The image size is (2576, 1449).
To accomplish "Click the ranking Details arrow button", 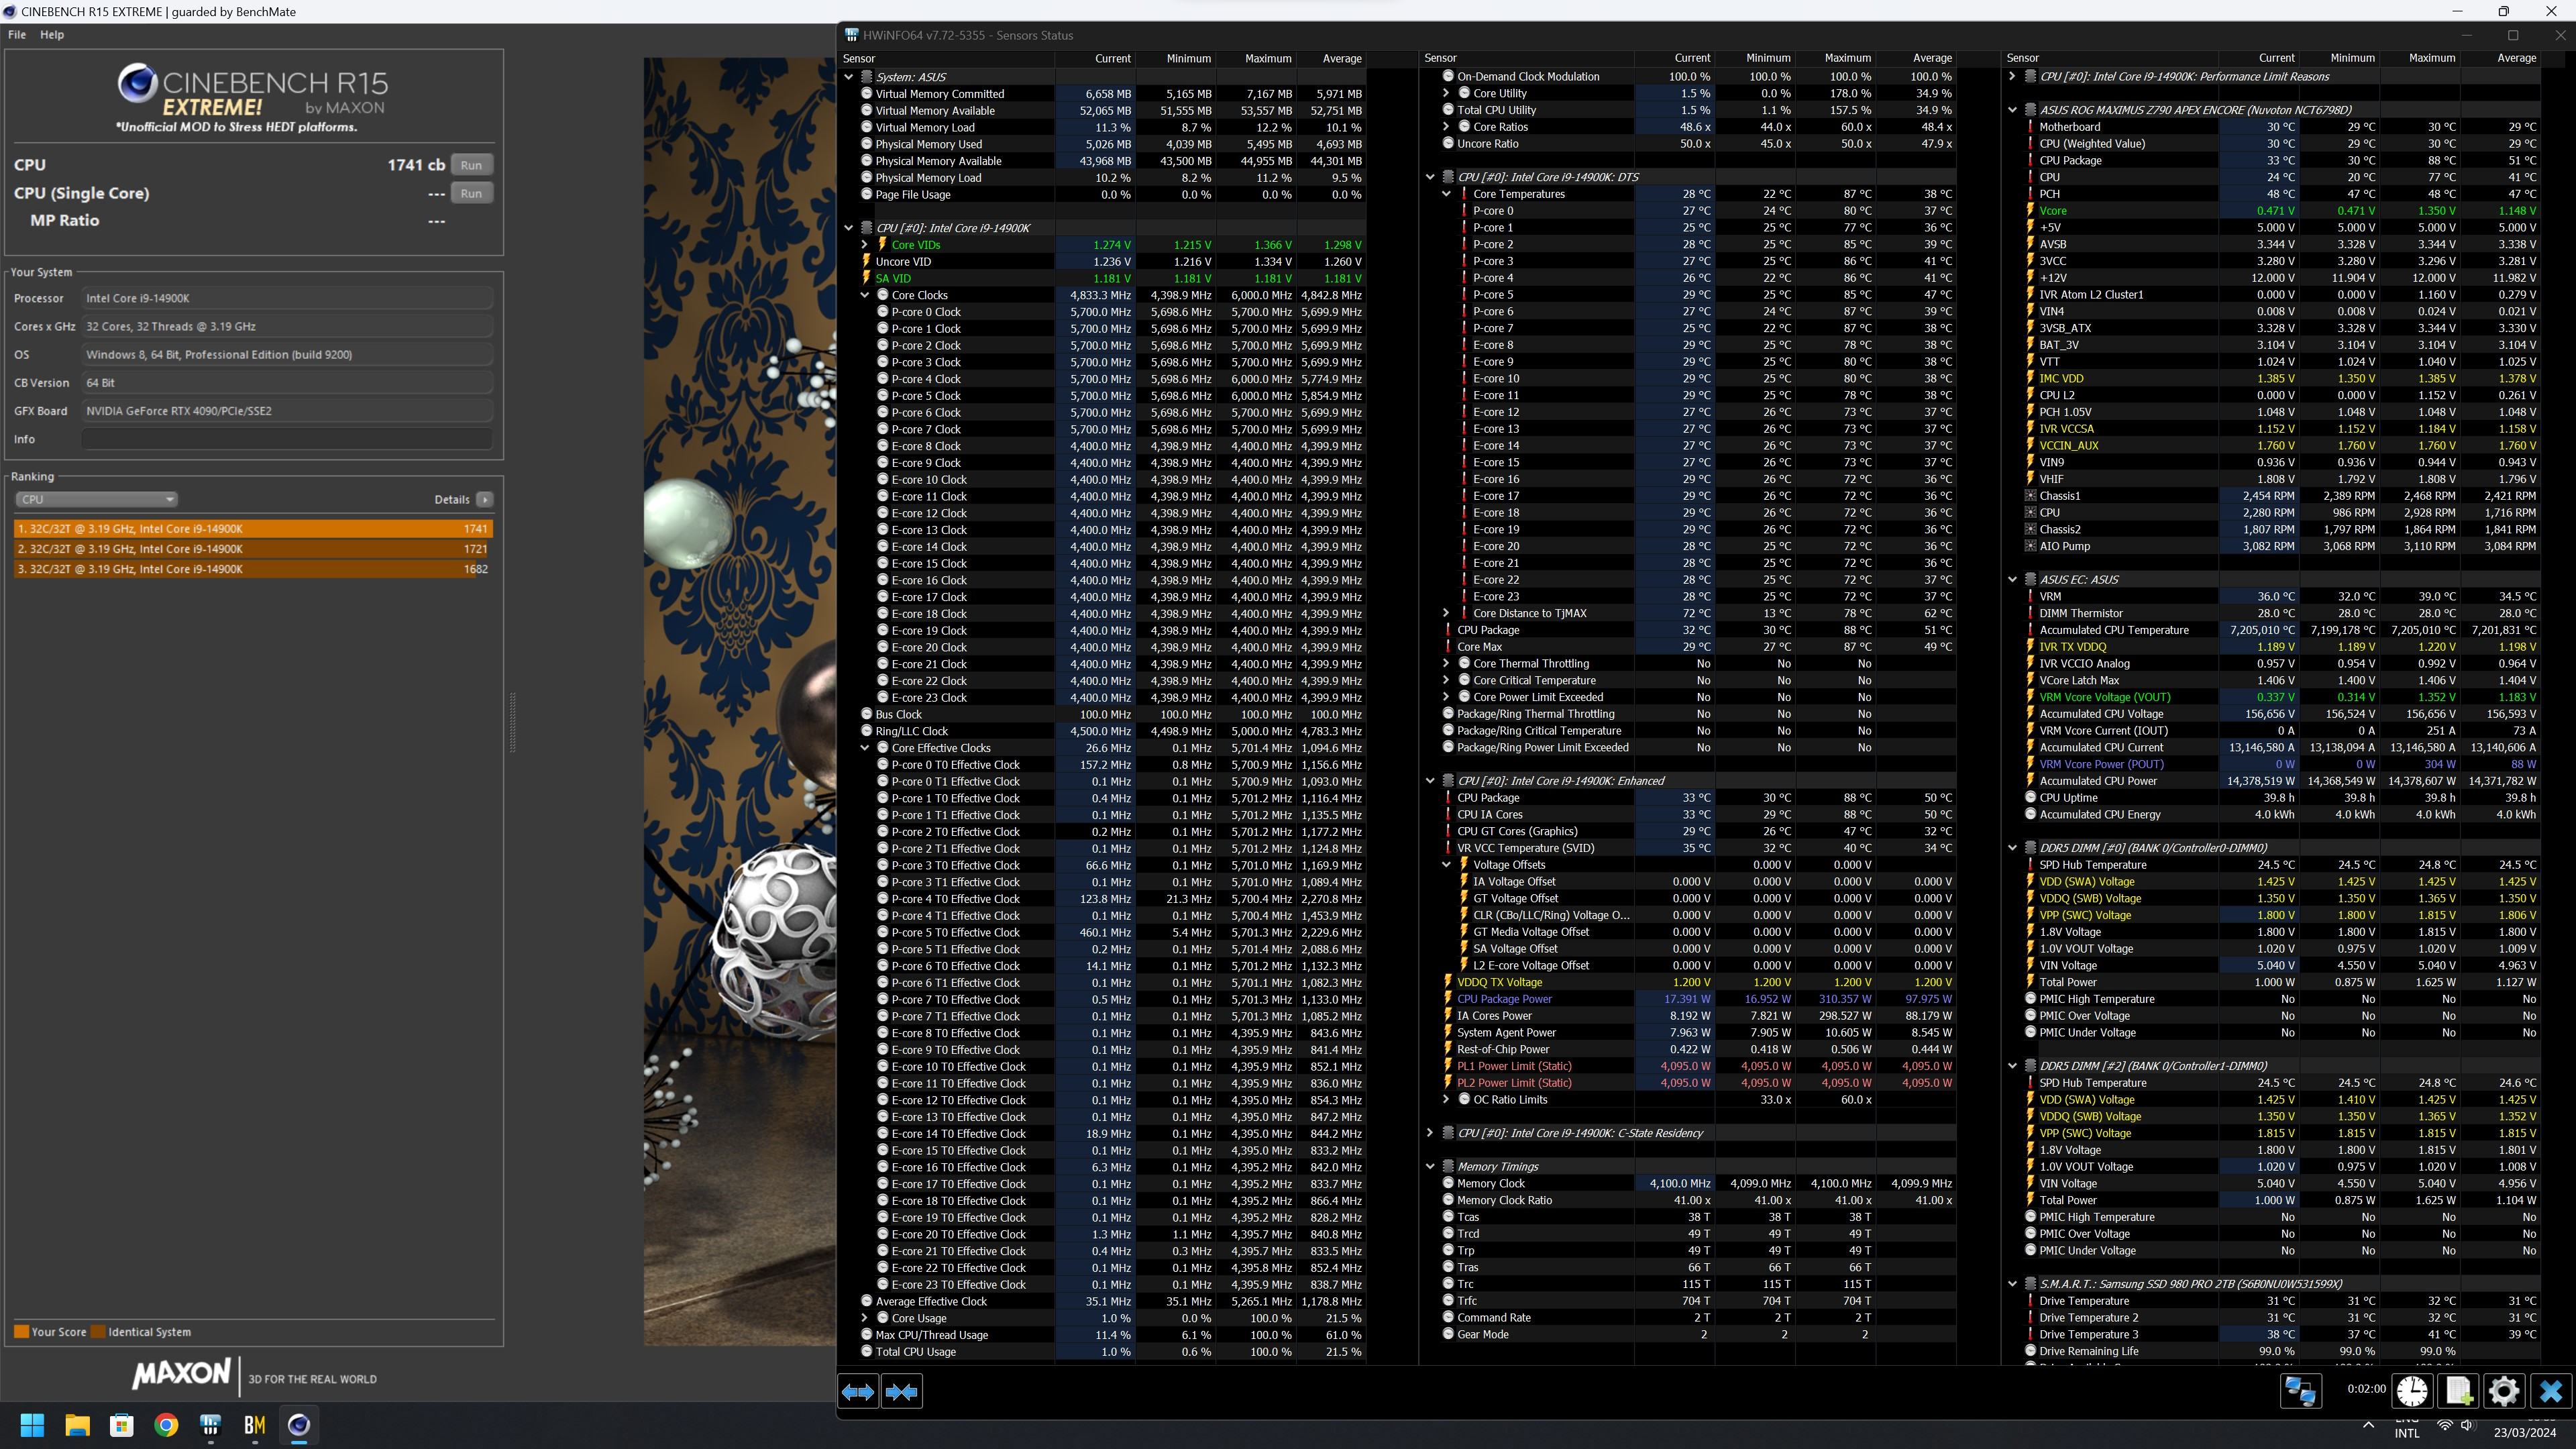I will pyautogui.click(x=484, y=499).
